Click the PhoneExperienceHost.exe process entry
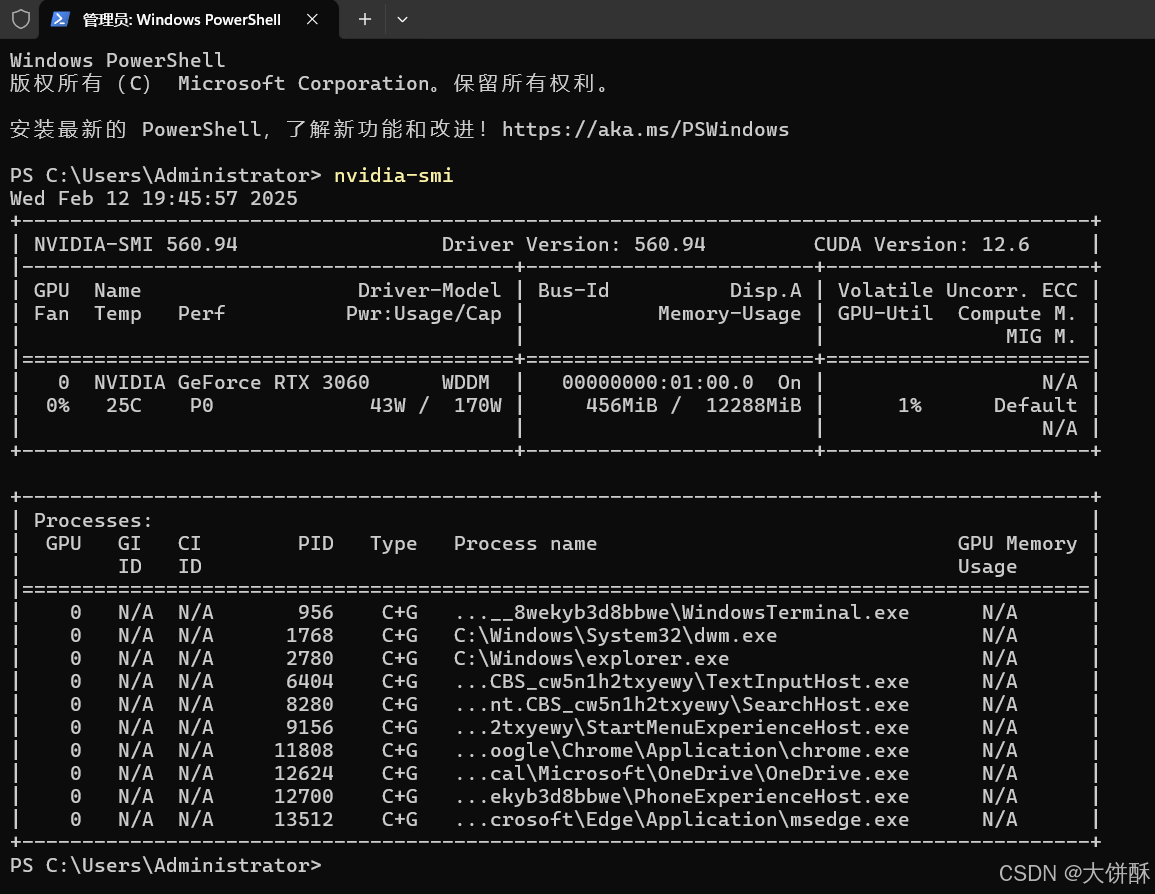This screenshot has height=894, width=1155. click(x=681, y=797)
